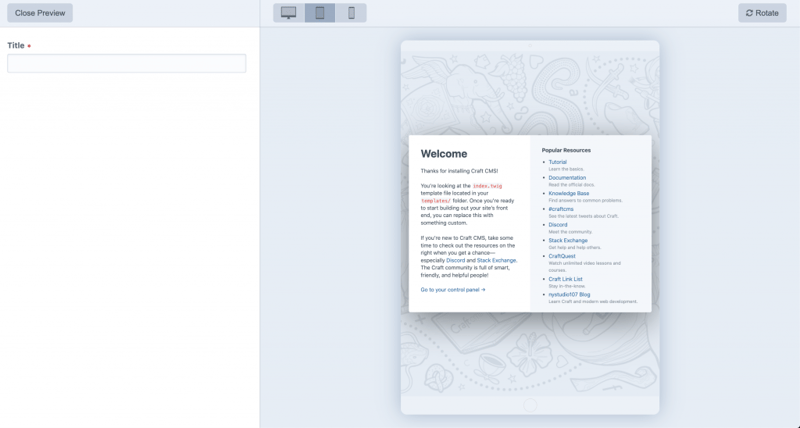Open the Tutorial resource link
This screenshot has height=428, width=800.
coord(557,162)
